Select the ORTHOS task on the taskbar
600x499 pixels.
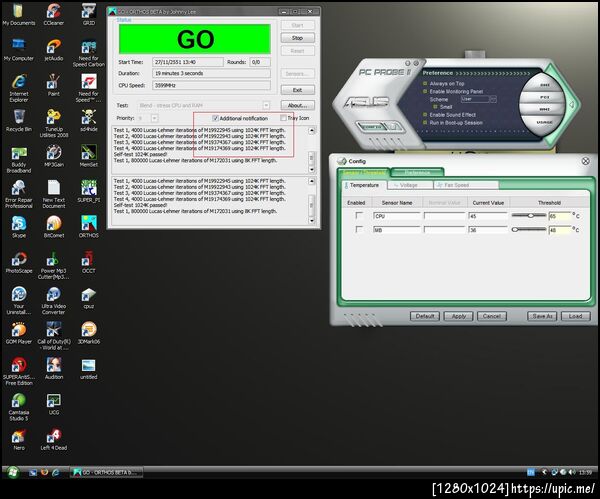coord(106,473)
